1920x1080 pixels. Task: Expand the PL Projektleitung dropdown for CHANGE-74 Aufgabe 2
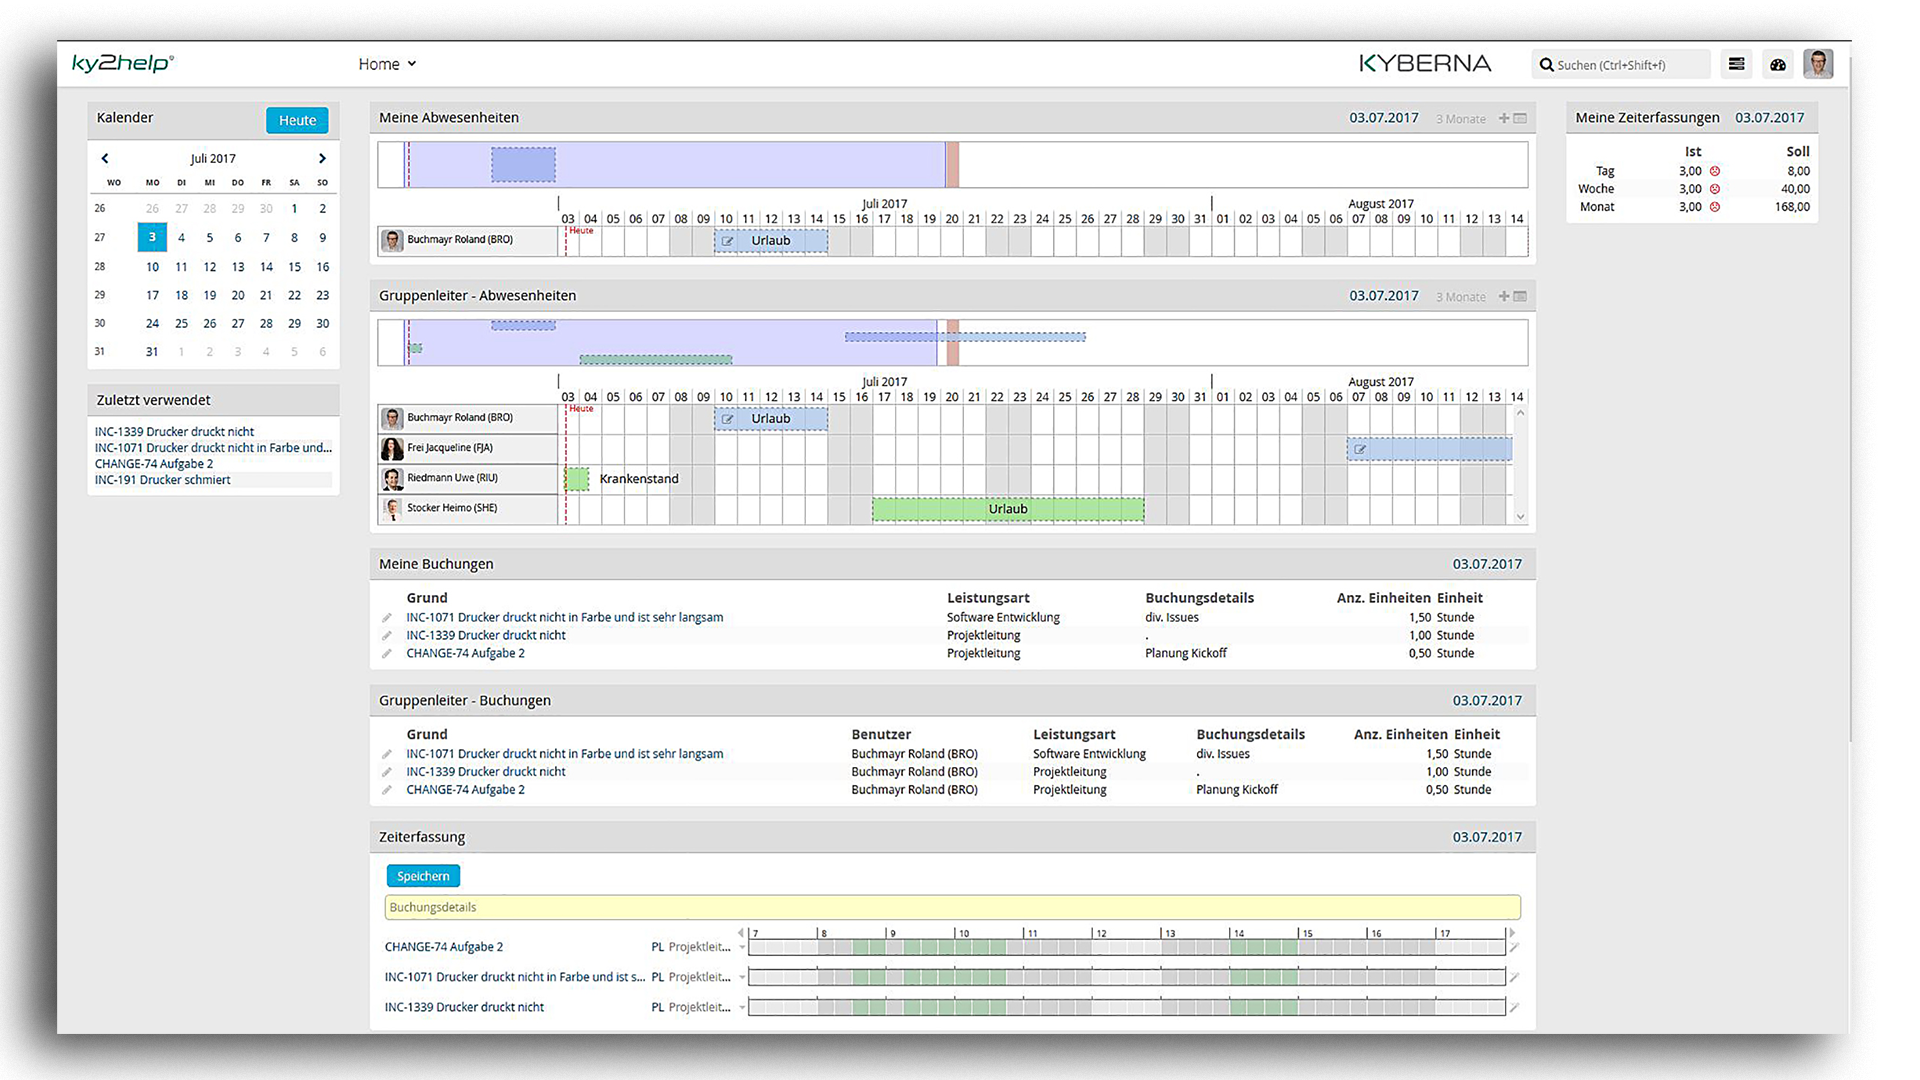click(x=742, y=946)
